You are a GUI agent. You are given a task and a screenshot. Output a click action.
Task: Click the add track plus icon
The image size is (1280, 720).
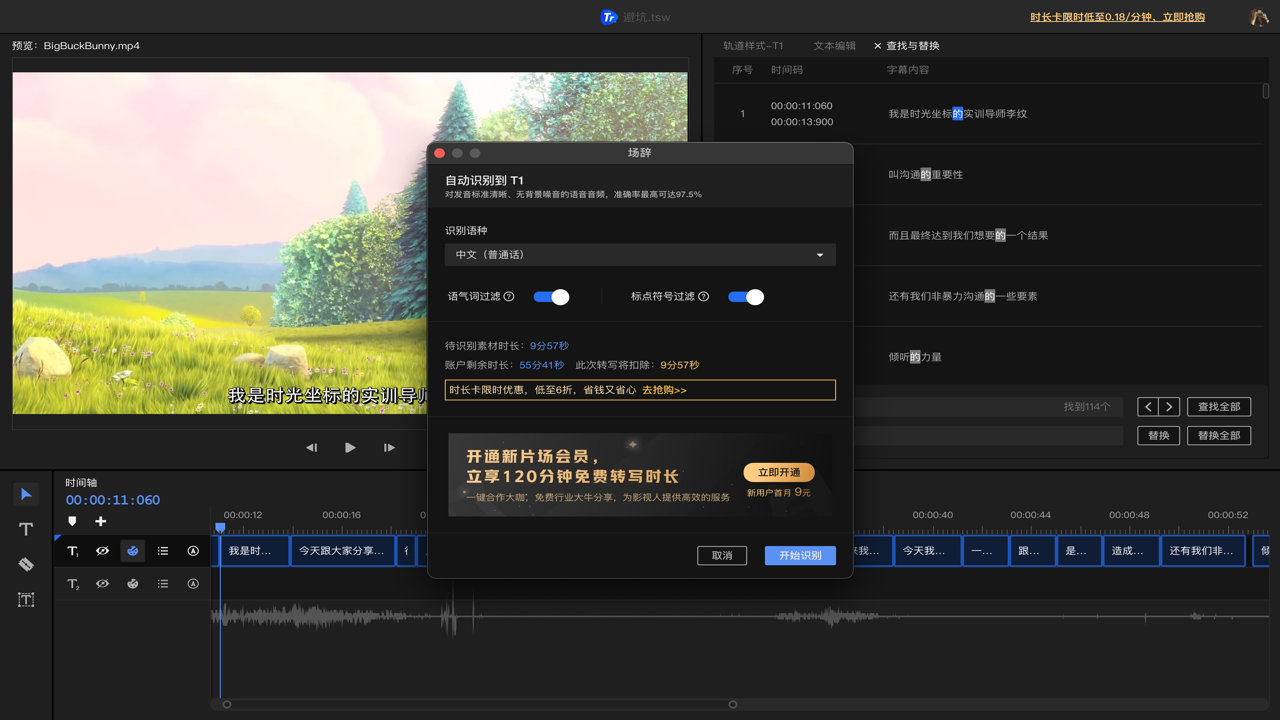100,521
